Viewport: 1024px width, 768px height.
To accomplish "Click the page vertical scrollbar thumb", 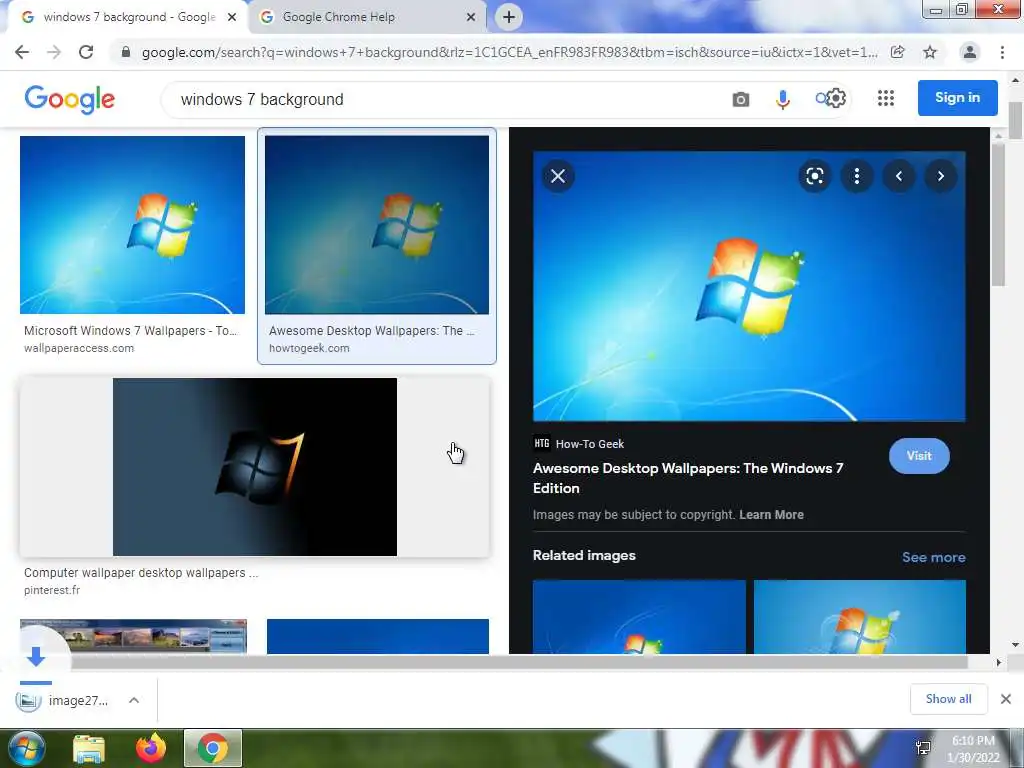I will pyautogui.click(x=1015, y=120).
